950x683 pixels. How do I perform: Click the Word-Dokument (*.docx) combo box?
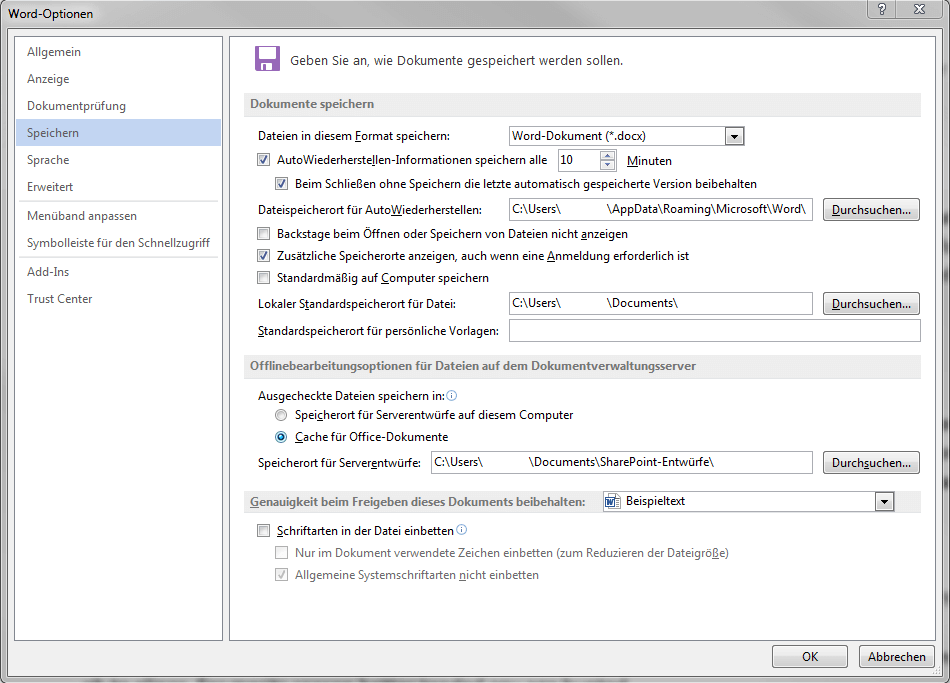626,136
